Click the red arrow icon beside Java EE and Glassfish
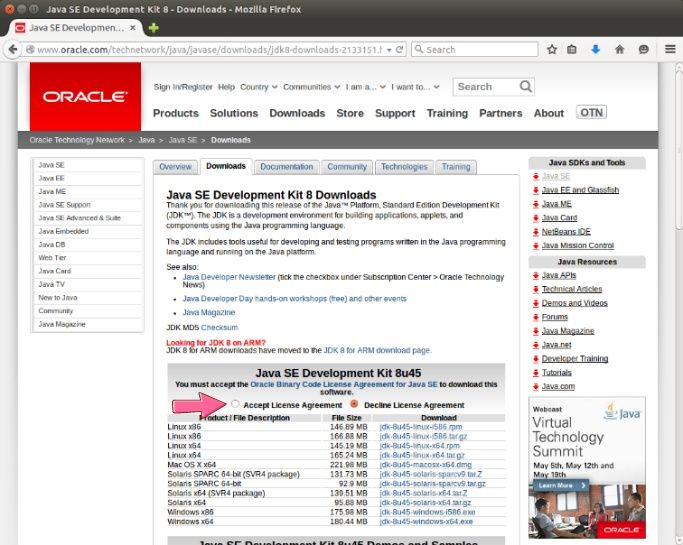This screenshot has width=683, height=545. (536, 190)
